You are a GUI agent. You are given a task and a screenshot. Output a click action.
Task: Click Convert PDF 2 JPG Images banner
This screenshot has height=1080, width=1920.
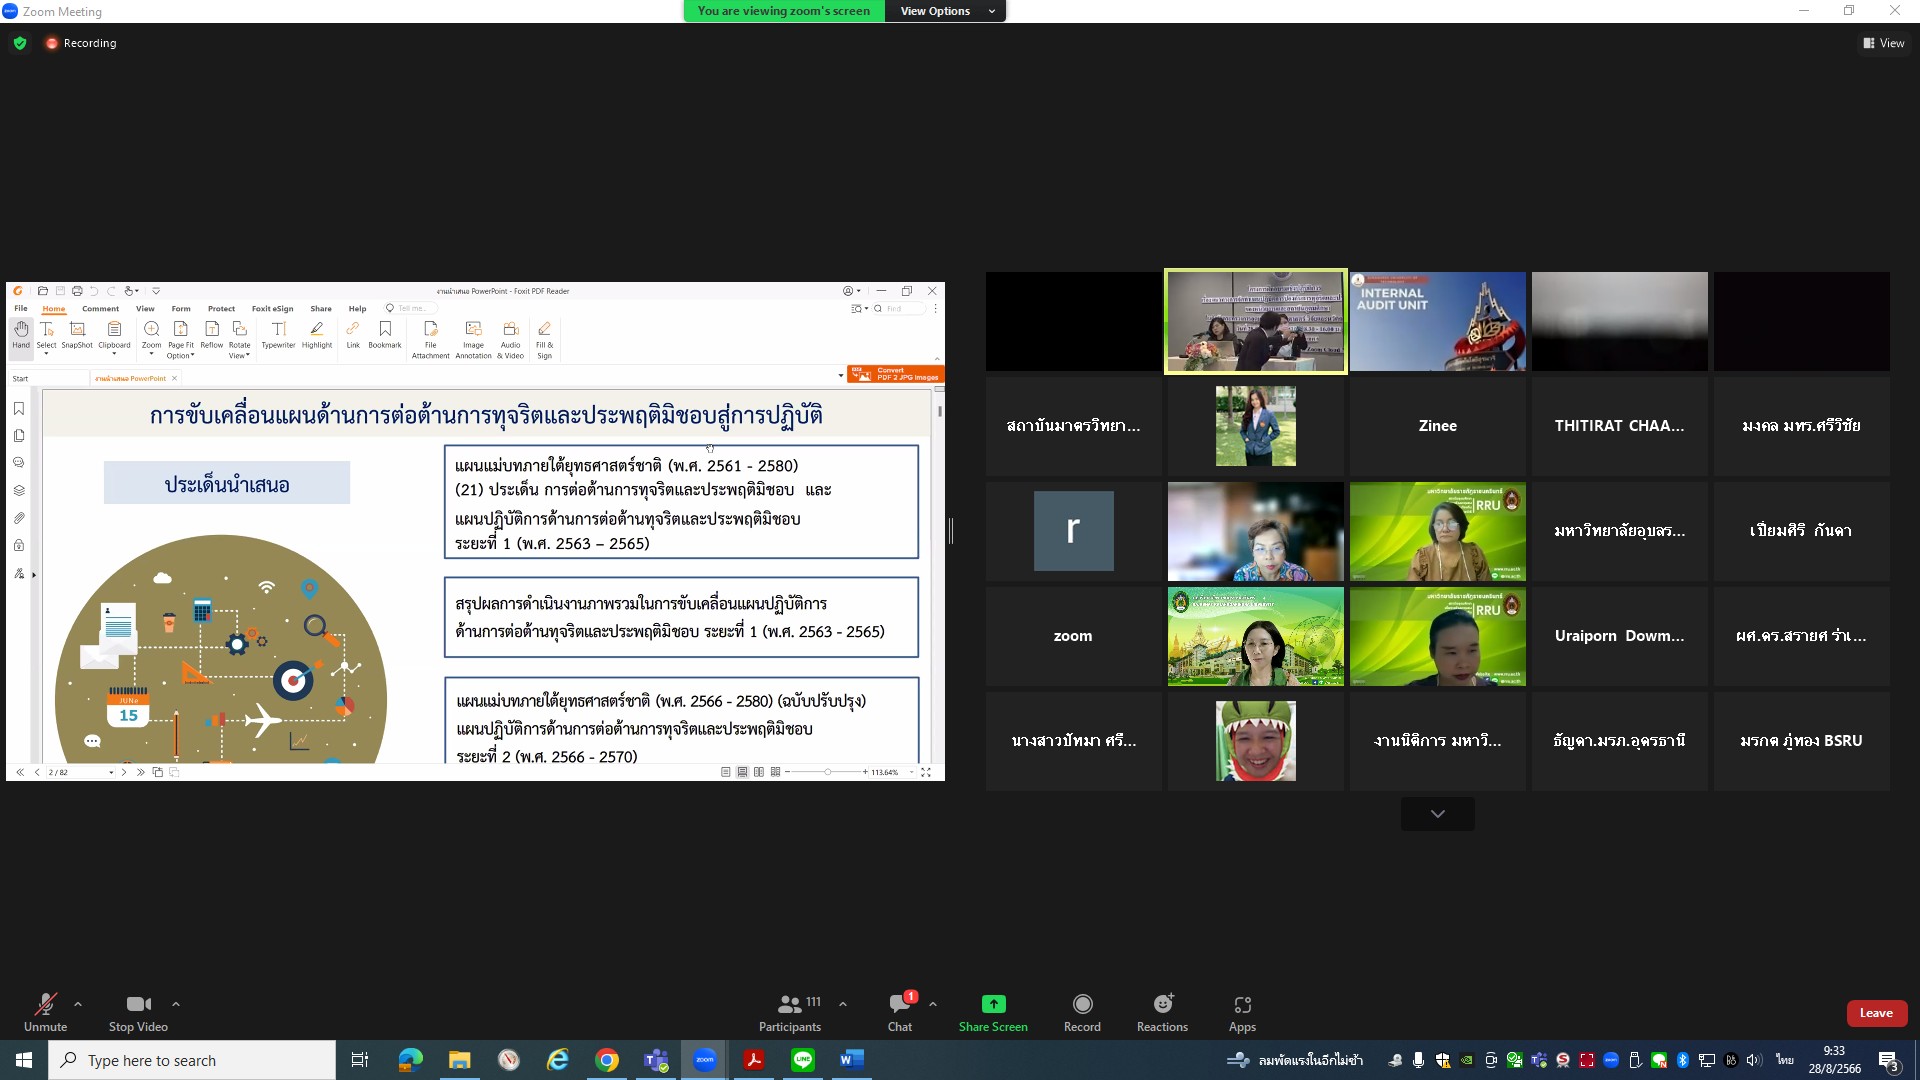(895, 374)
